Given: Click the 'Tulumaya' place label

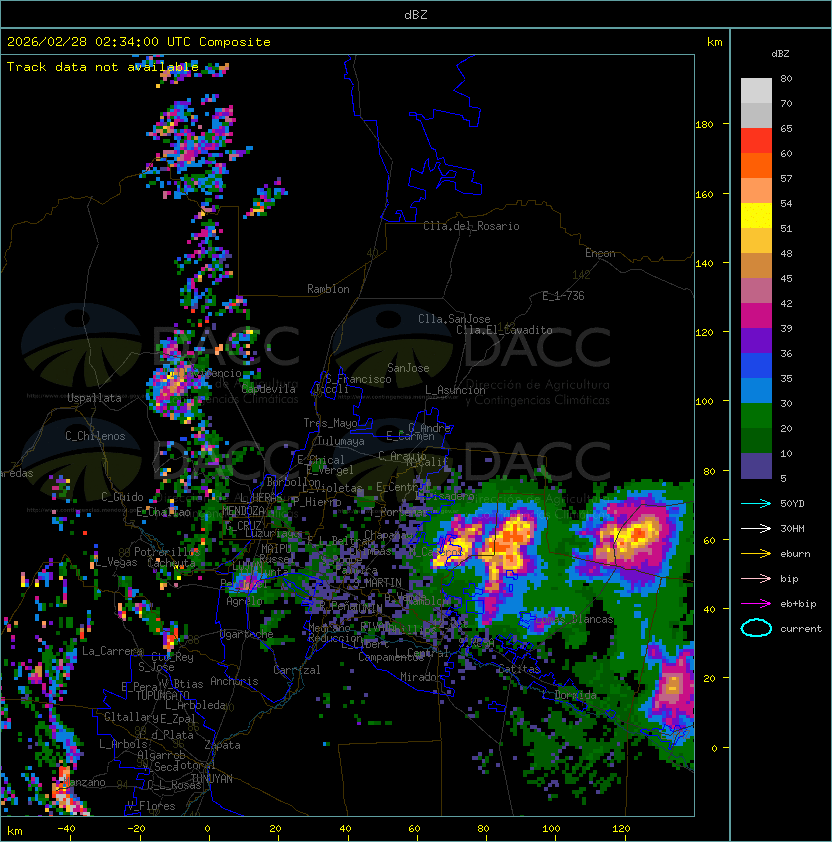Looking at the screenshot, I should (341, 441).
